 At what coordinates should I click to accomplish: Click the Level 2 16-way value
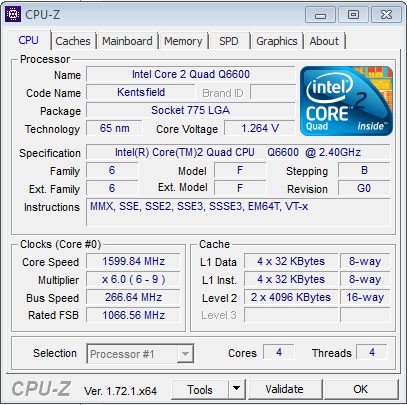point(365,297)
